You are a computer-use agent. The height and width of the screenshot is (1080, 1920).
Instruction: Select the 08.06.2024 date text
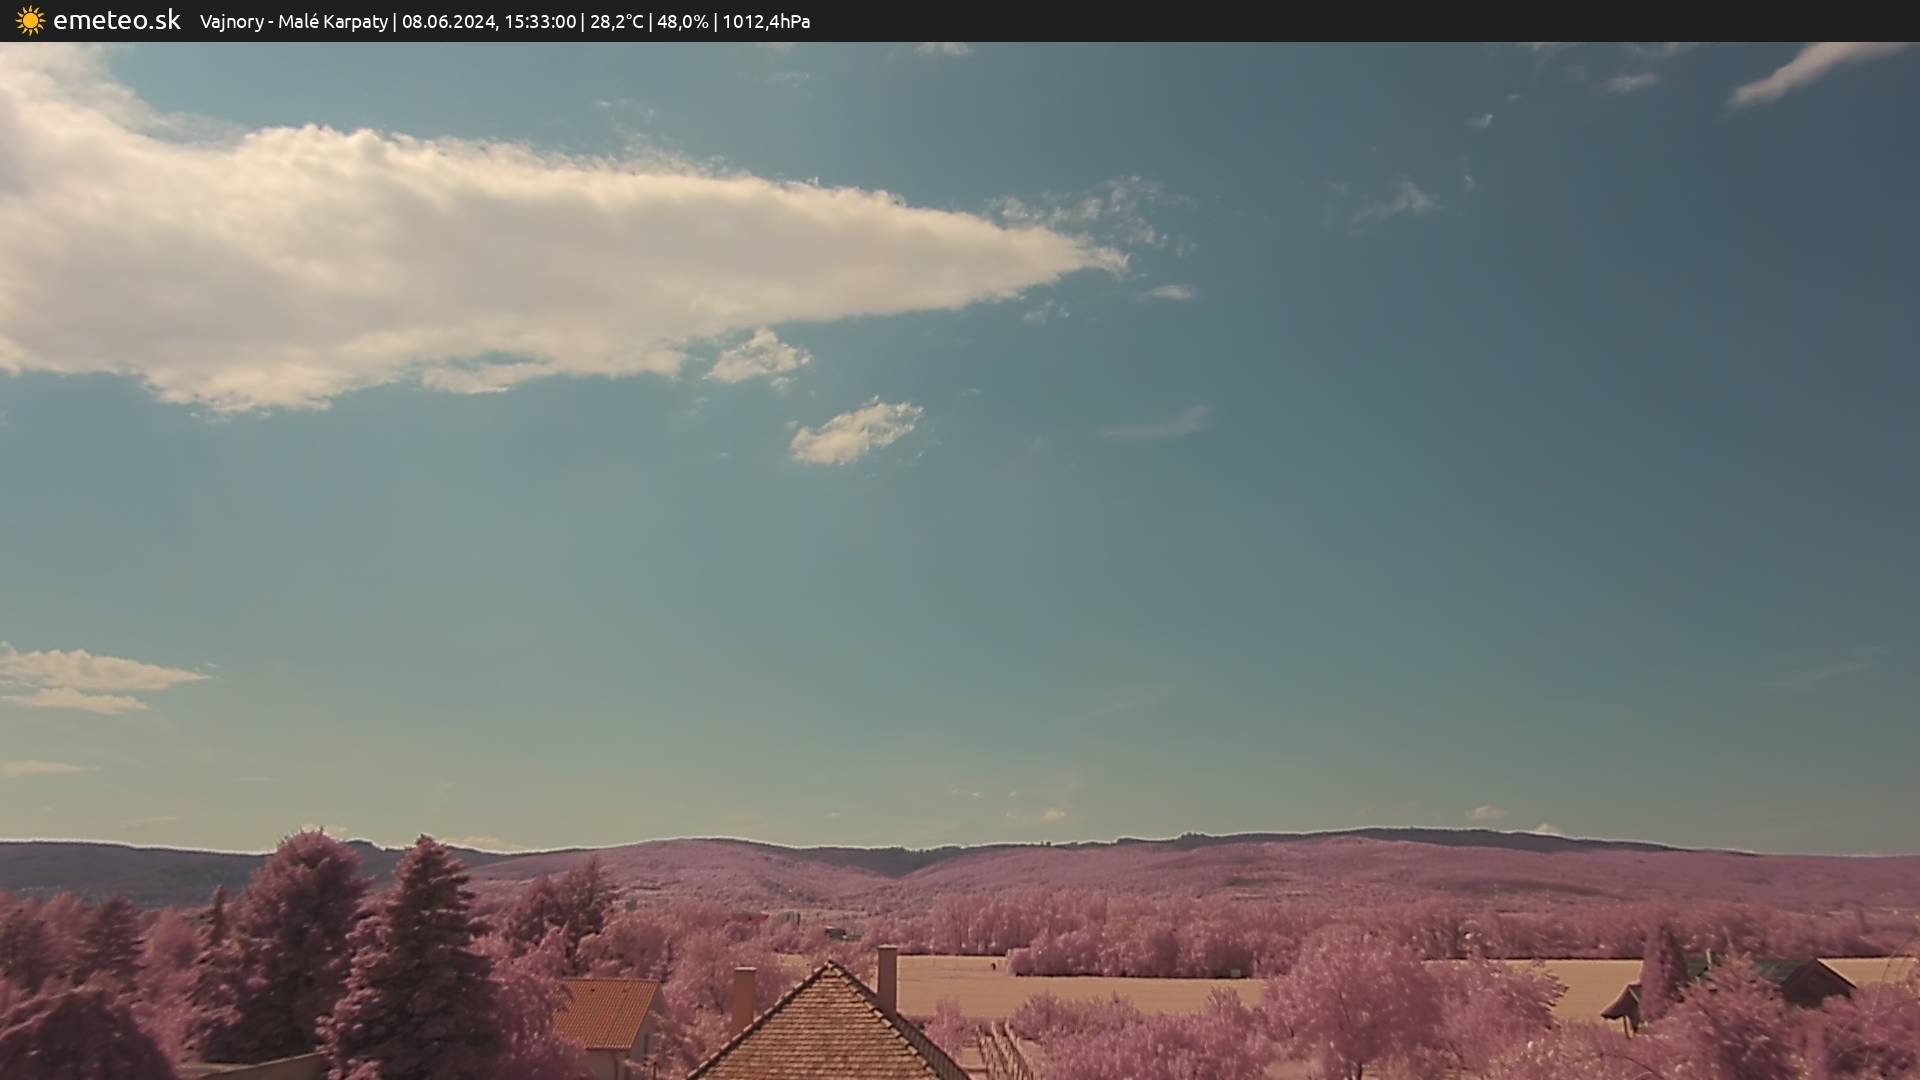pos(448,22)
